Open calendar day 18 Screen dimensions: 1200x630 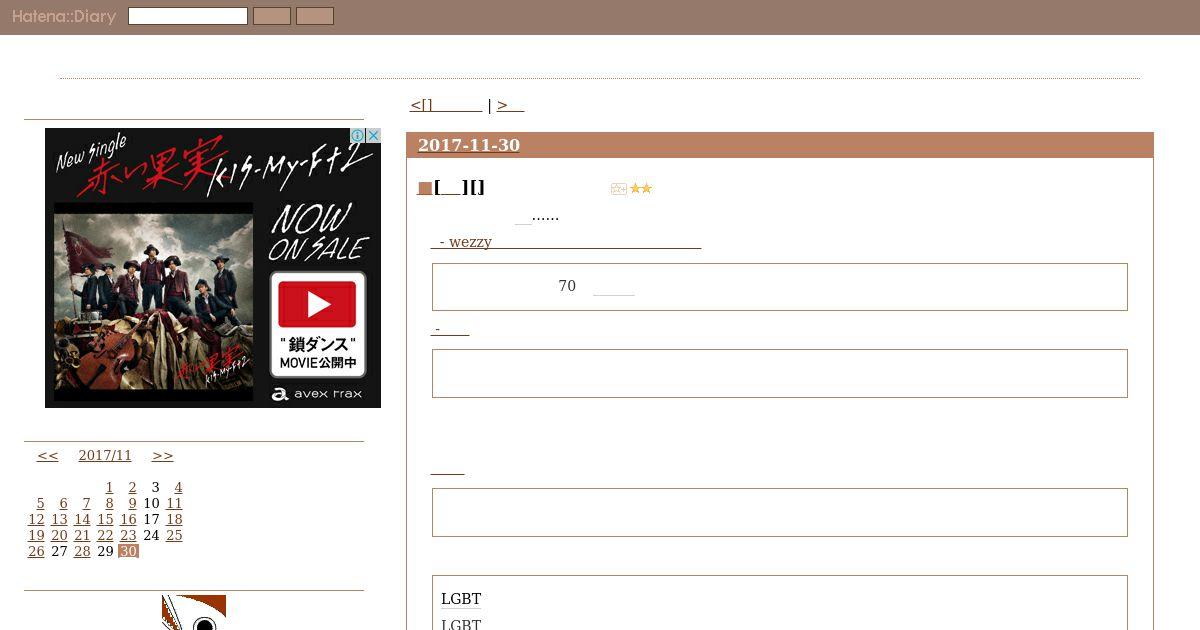[x=174, y=520]
